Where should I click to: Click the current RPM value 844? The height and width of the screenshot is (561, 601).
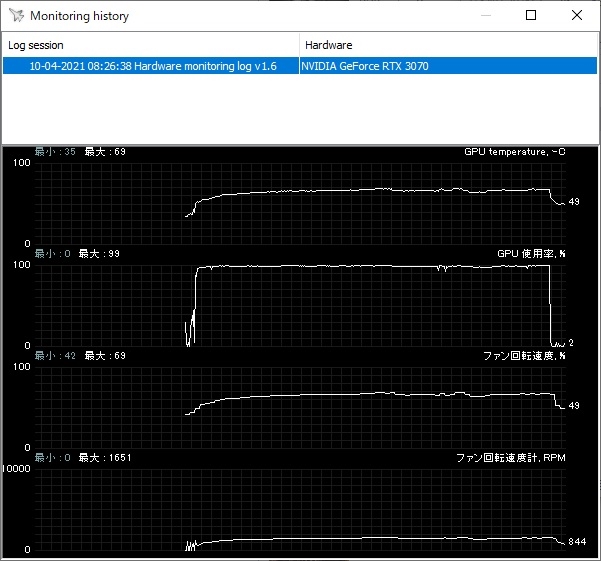[x=575, y=542]
